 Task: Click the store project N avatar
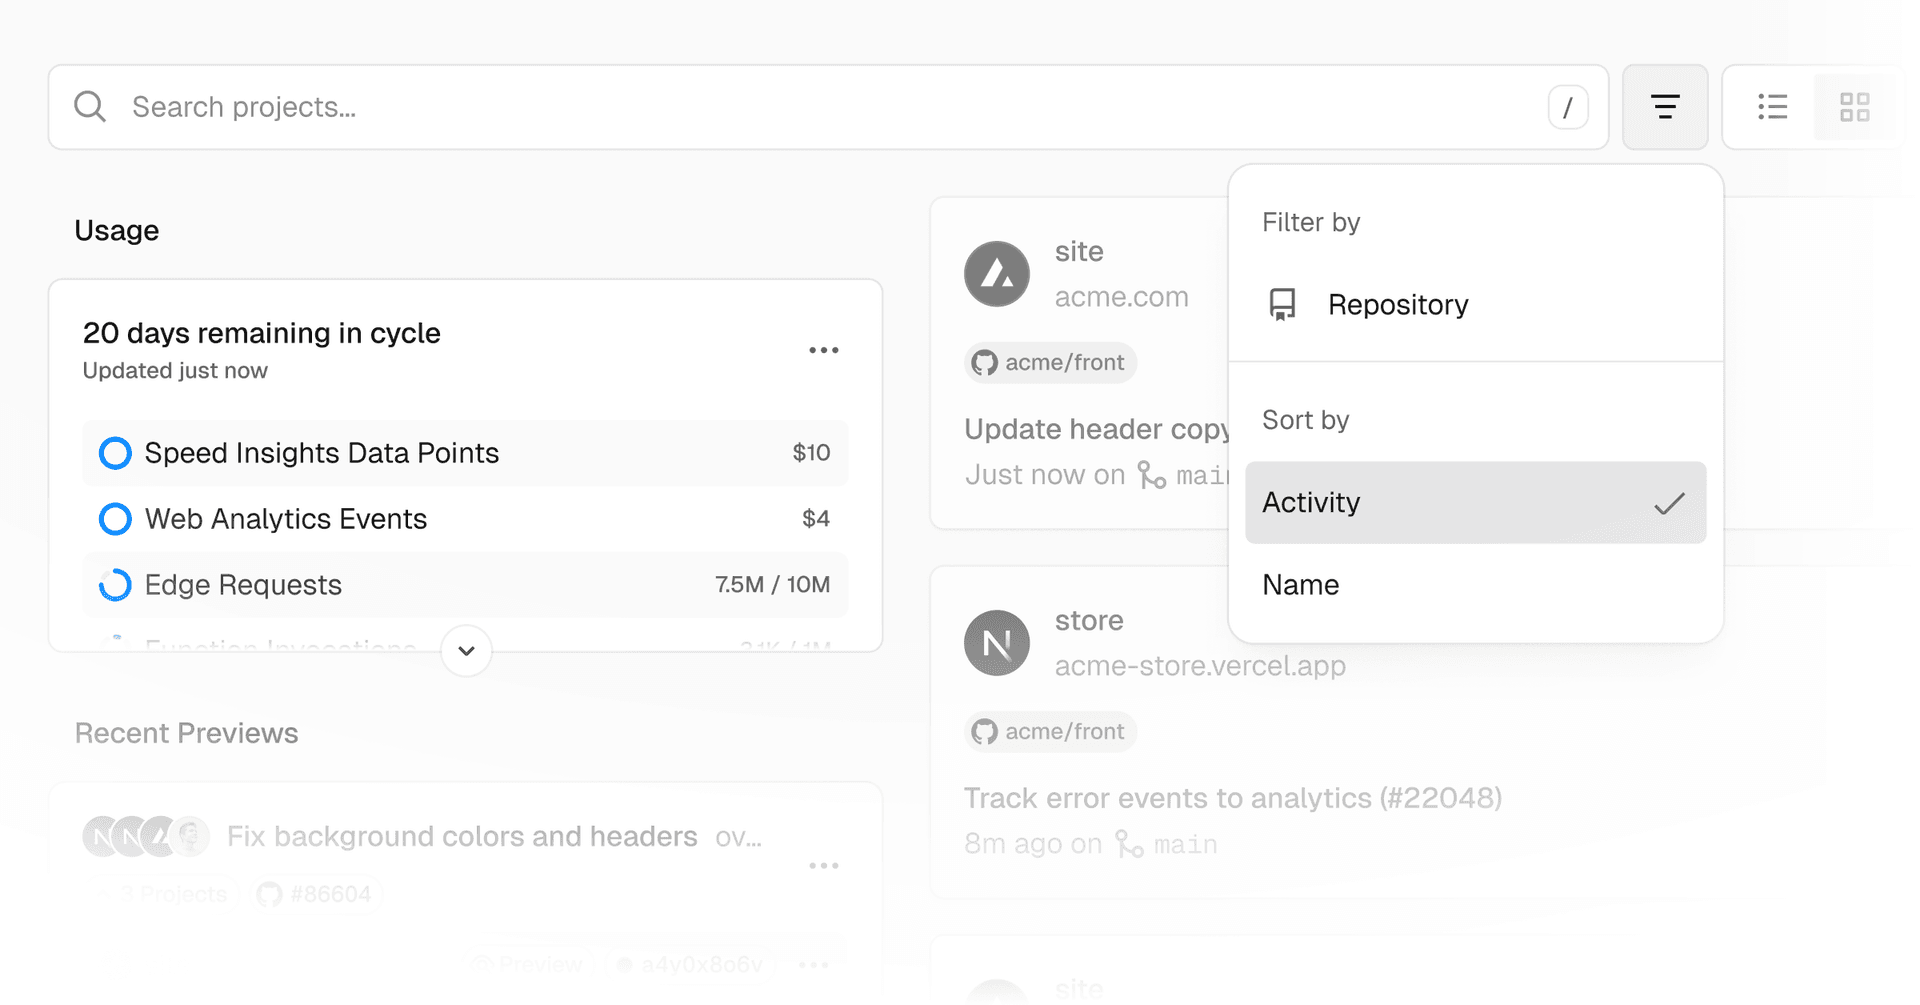pos(996,643)
